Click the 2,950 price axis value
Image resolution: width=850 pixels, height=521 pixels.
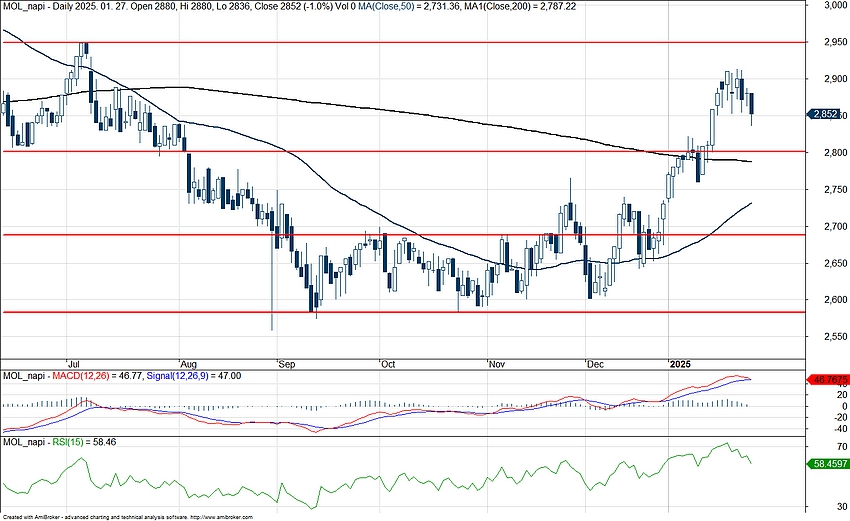(x=834, y=42)
